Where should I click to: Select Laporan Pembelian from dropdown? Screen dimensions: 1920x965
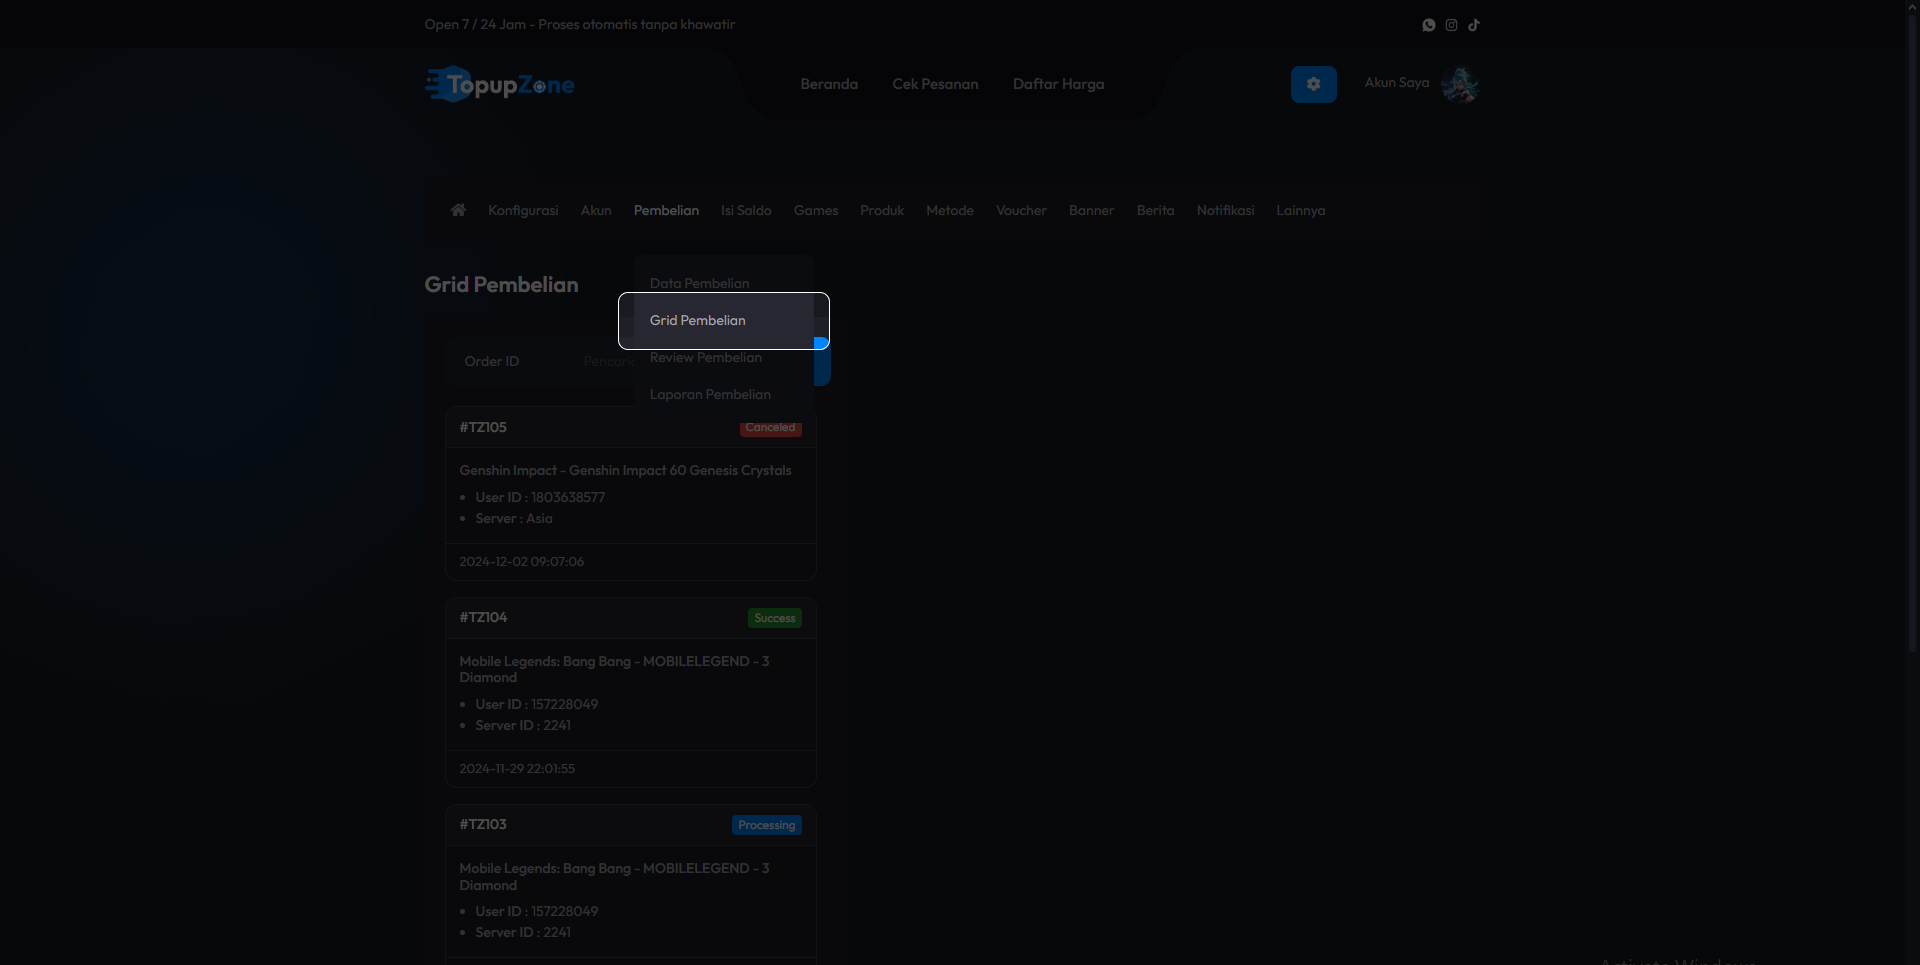tap(723, 394)
